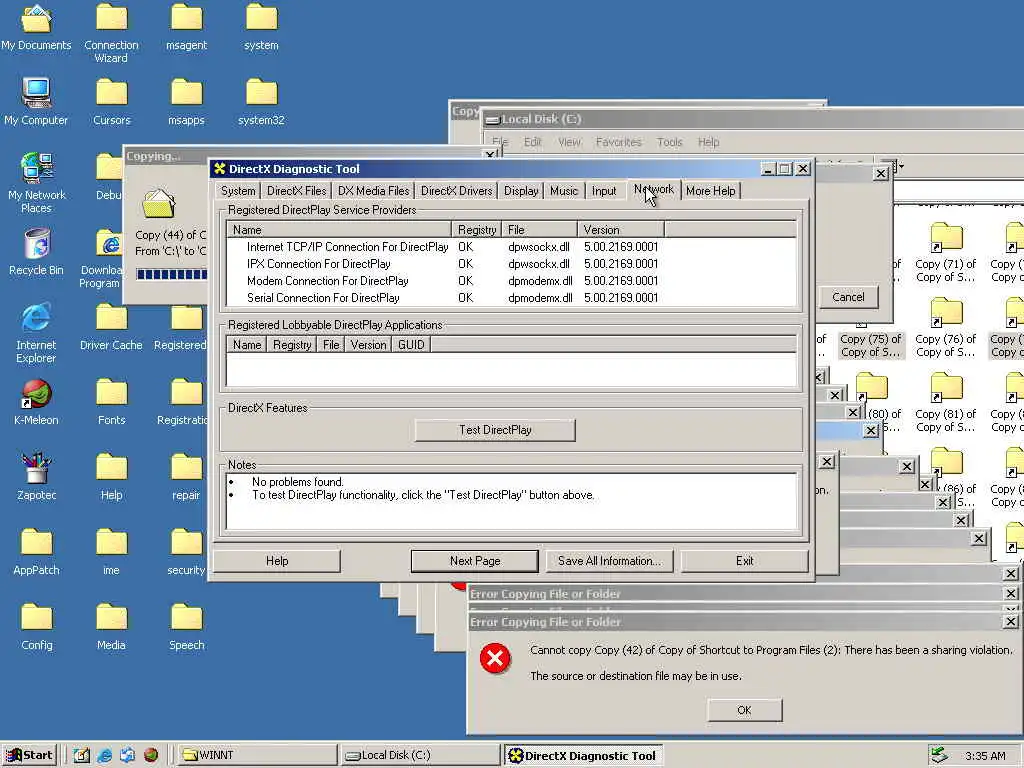Open the ime folder
Image resolution: width=1024 pixels, height=768 pixels.
111,552
